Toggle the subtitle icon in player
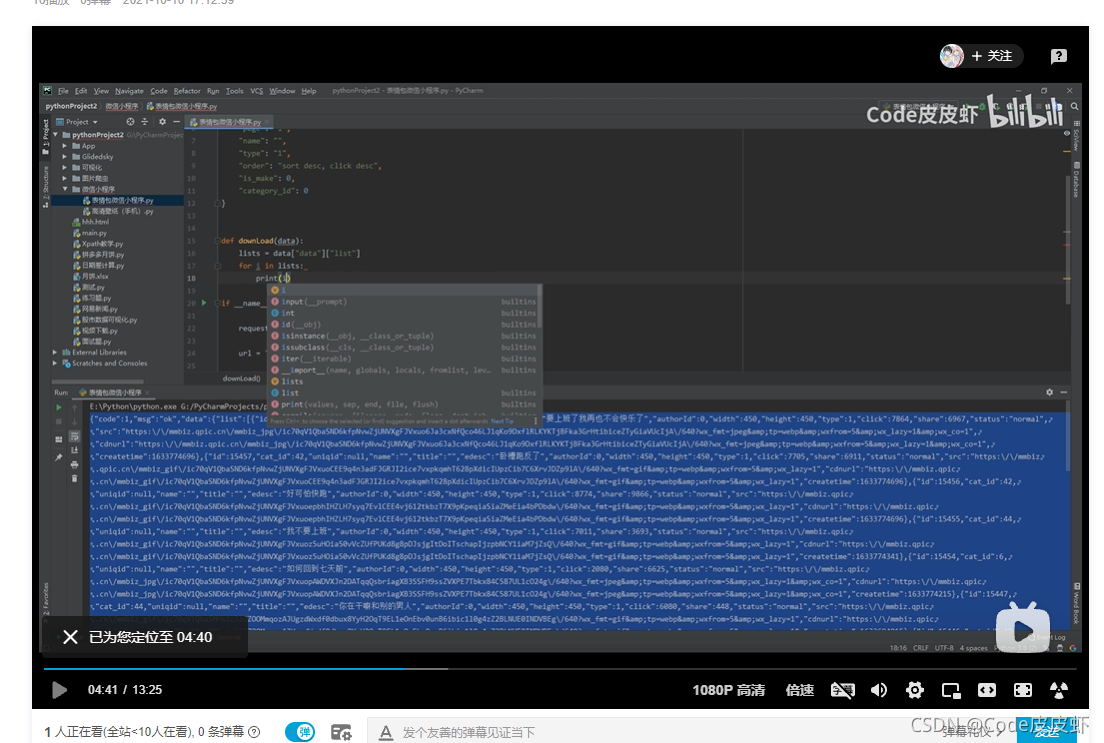 842,690
